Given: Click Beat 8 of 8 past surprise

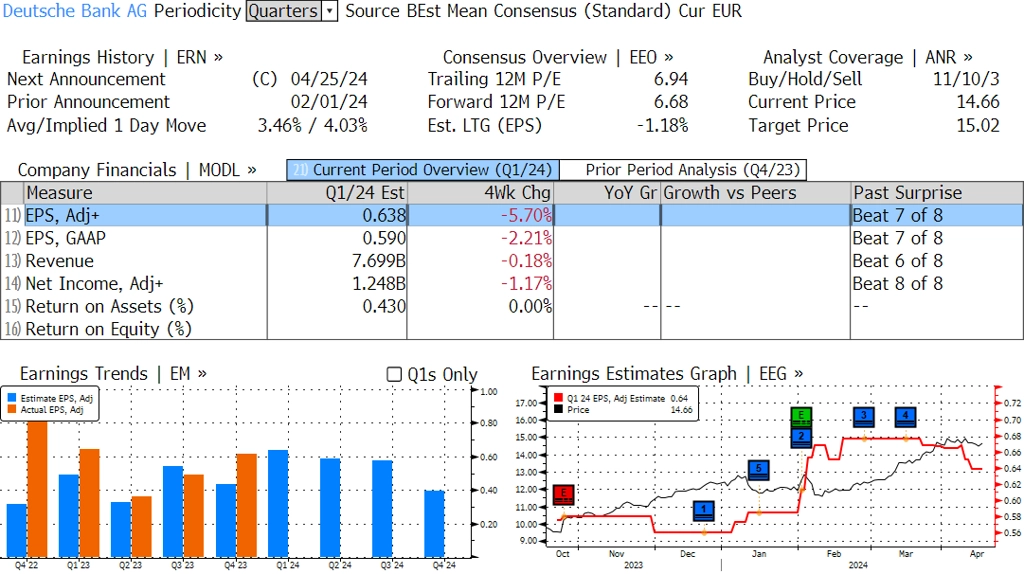Looking at the screenshot, I should coord(897,284).
